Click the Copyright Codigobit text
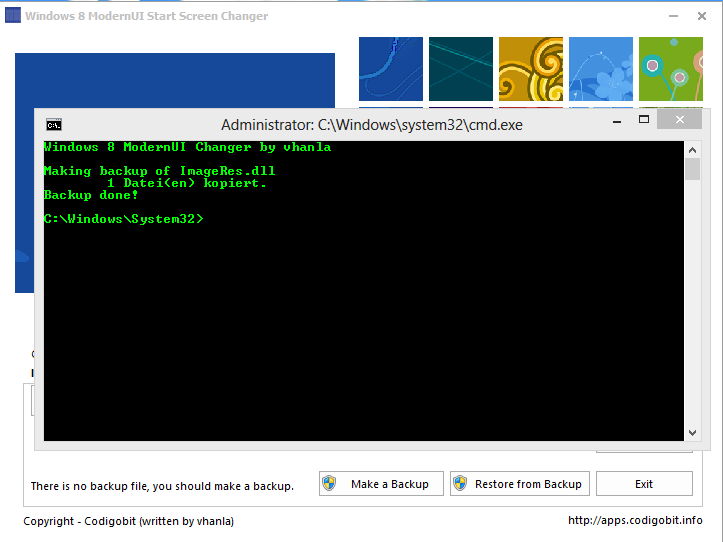The width and height of the screenshot is (723, 542). 129,521
